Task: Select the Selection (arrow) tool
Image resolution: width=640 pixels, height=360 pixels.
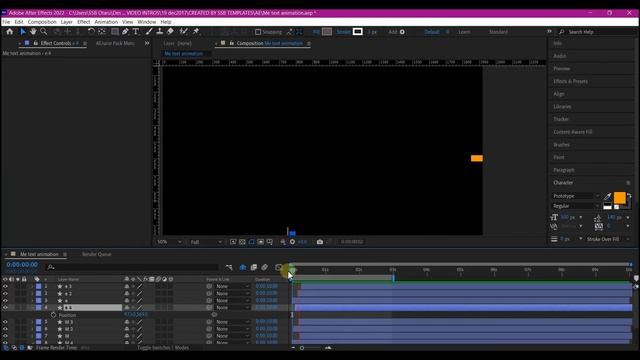Action: (23, 31)
